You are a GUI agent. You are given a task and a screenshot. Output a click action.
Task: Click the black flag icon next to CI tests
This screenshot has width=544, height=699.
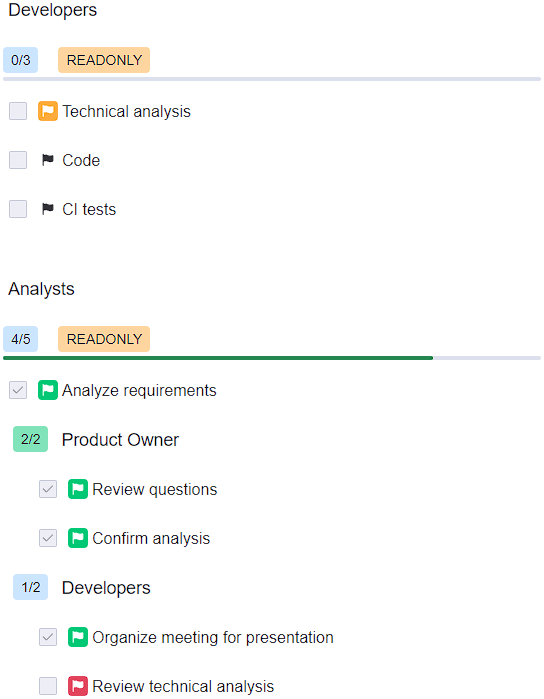pos(48,209)
